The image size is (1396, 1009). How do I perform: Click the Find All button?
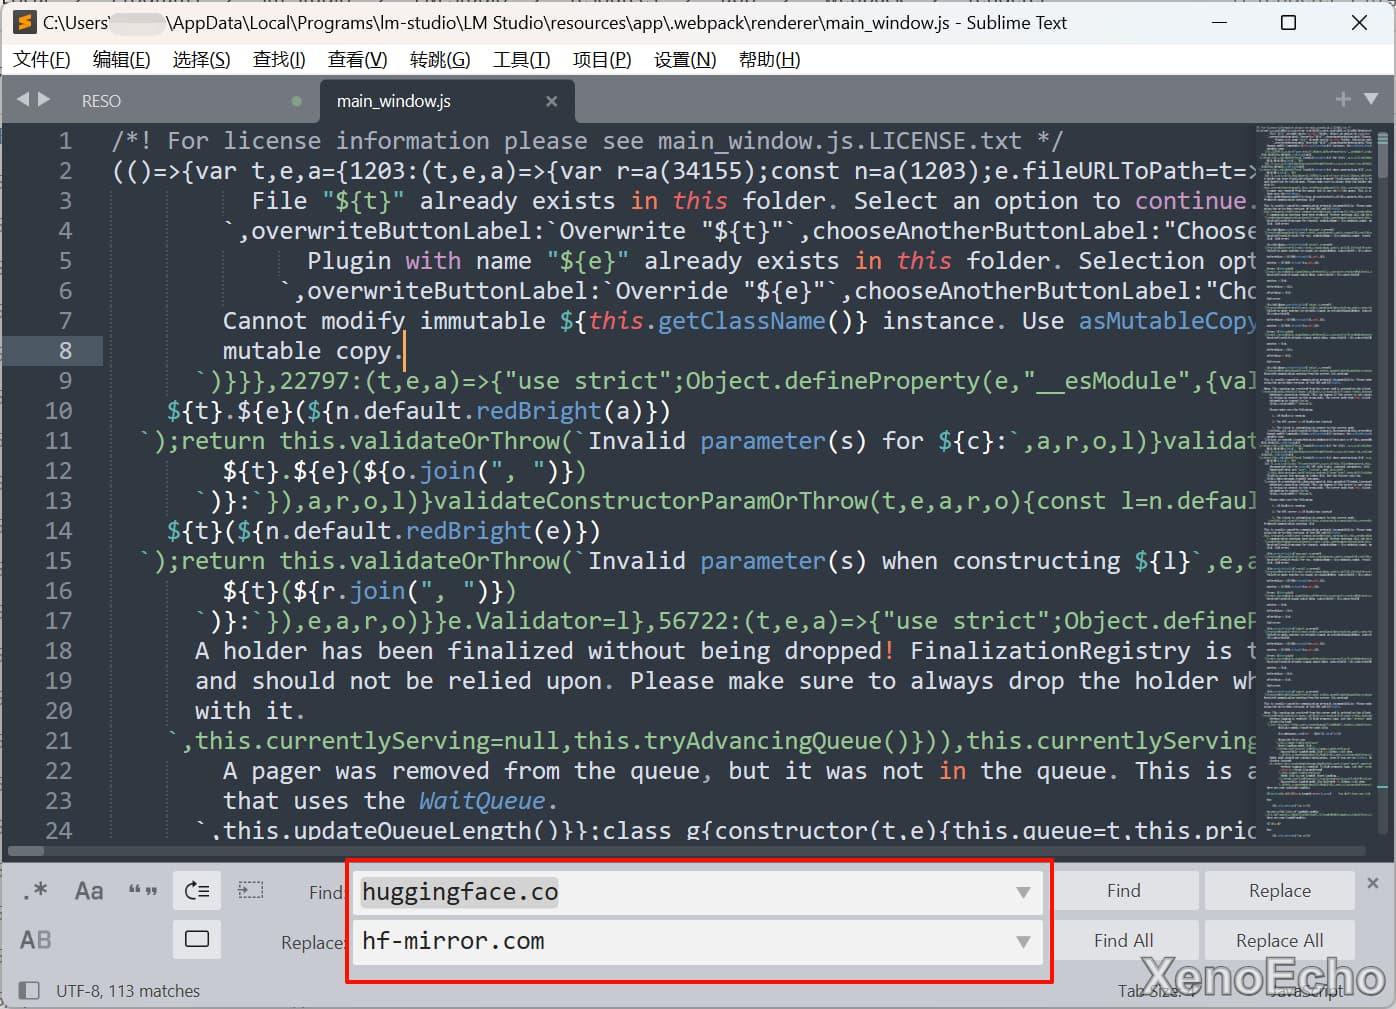pyautogui.click(x=1123, y=940)
